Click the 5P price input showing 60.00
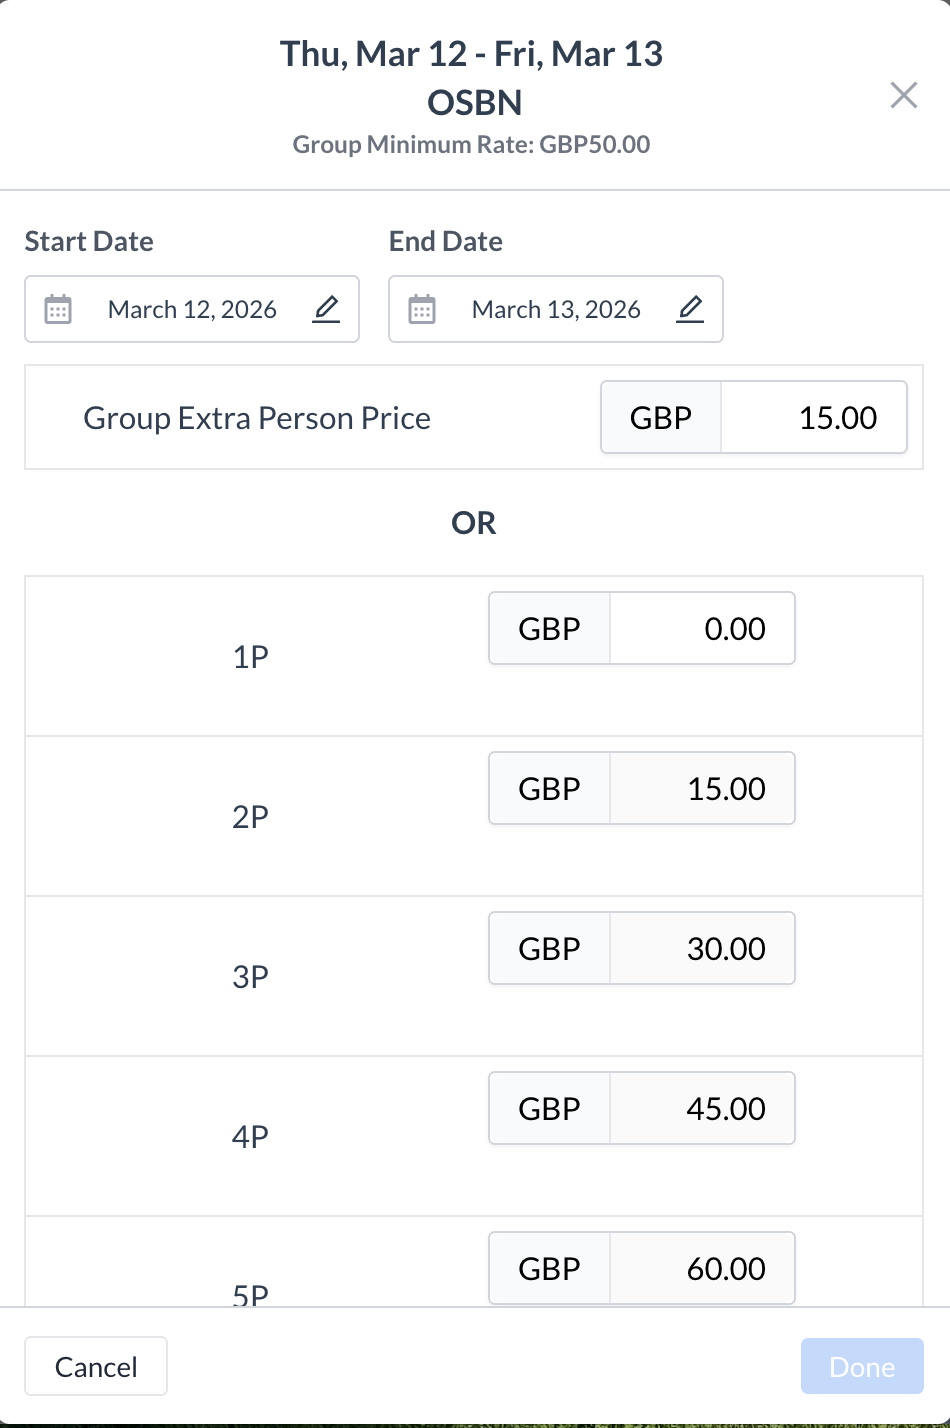 (x=702, y=1268)
